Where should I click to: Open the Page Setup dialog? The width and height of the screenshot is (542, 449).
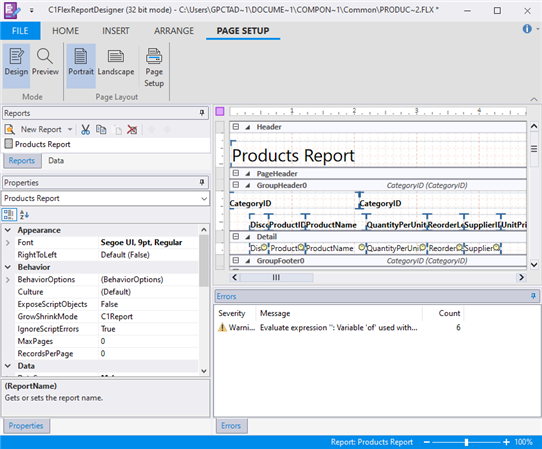[x=154, y=67]
